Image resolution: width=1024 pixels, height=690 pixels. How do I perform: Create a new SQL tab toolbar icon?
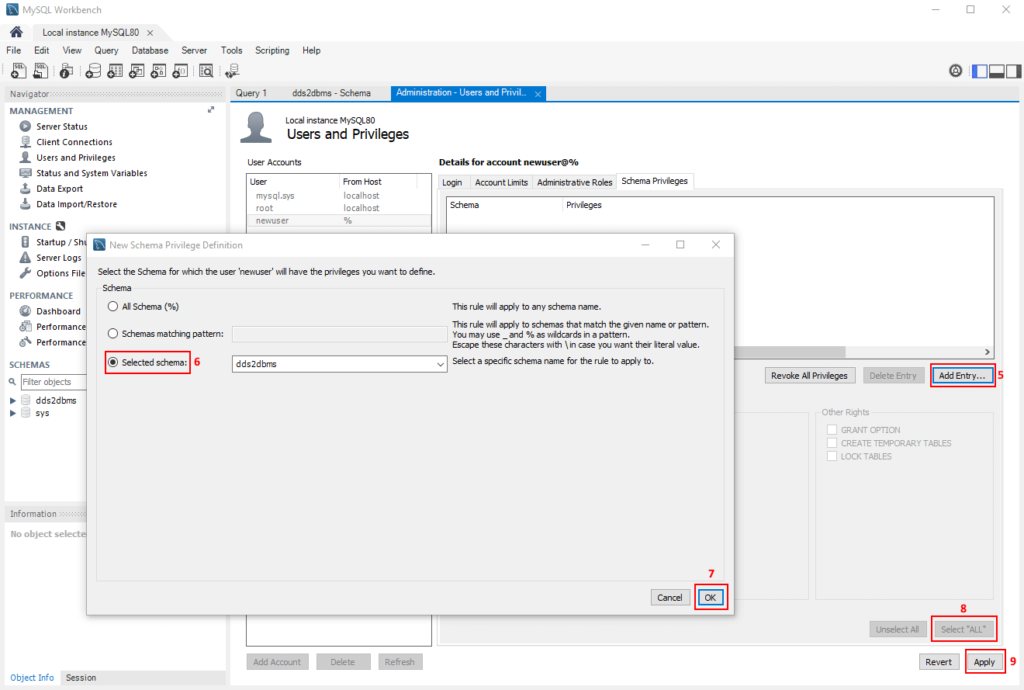18,71
